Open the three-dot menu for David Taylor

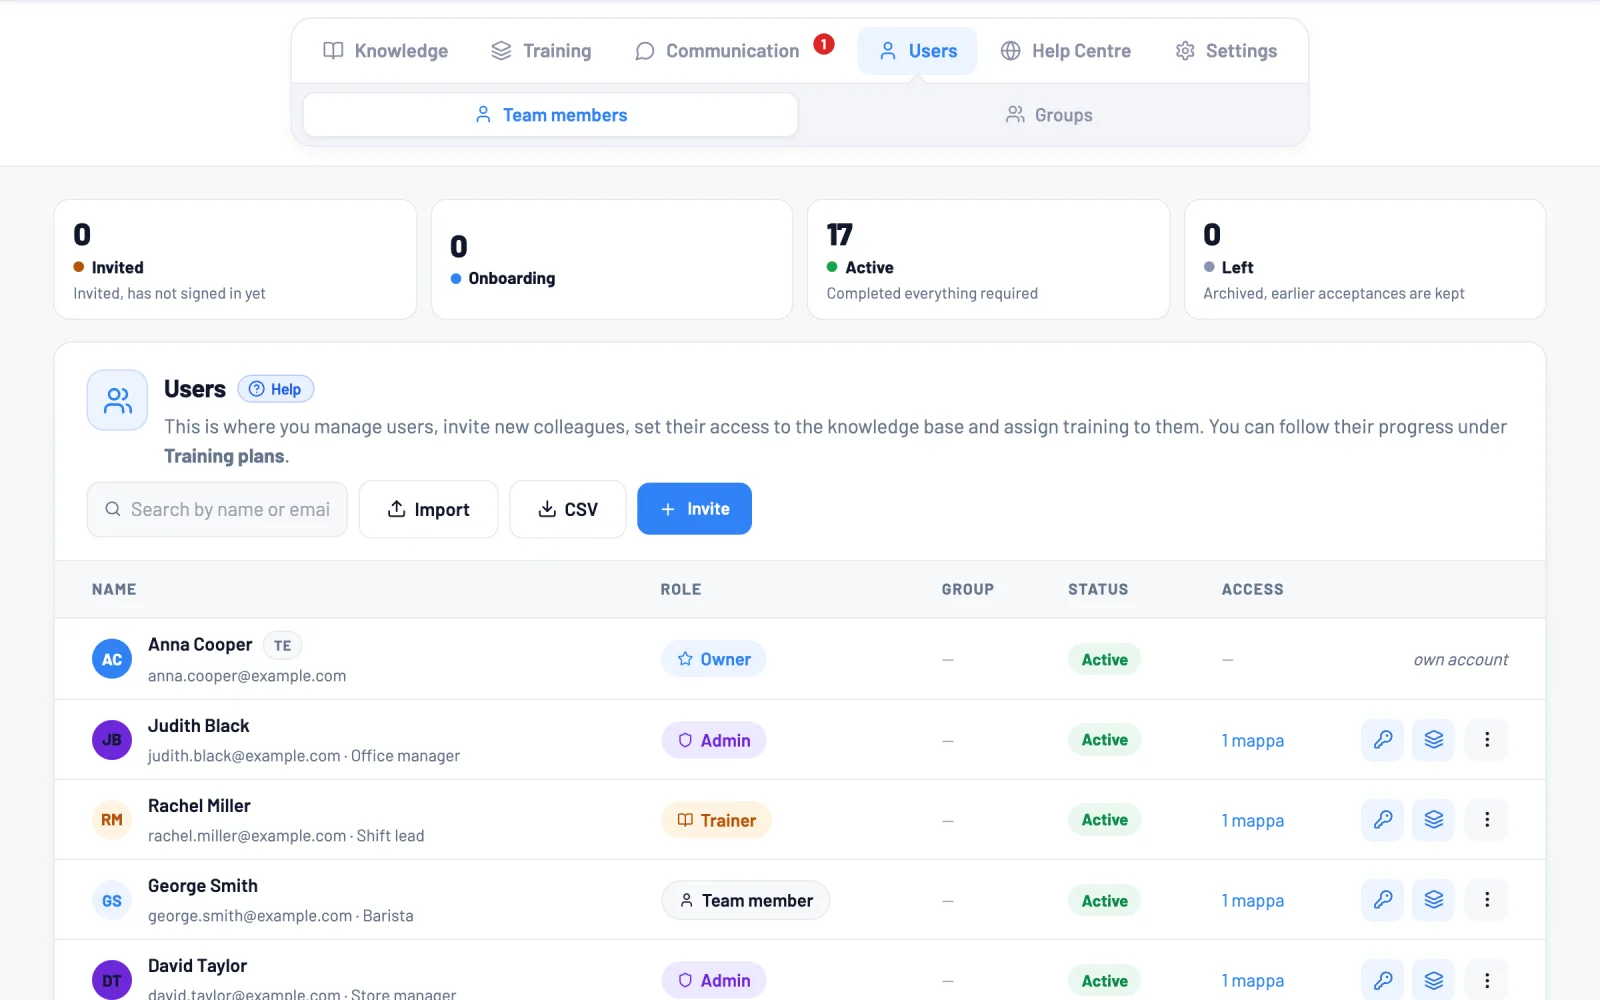1487,980
